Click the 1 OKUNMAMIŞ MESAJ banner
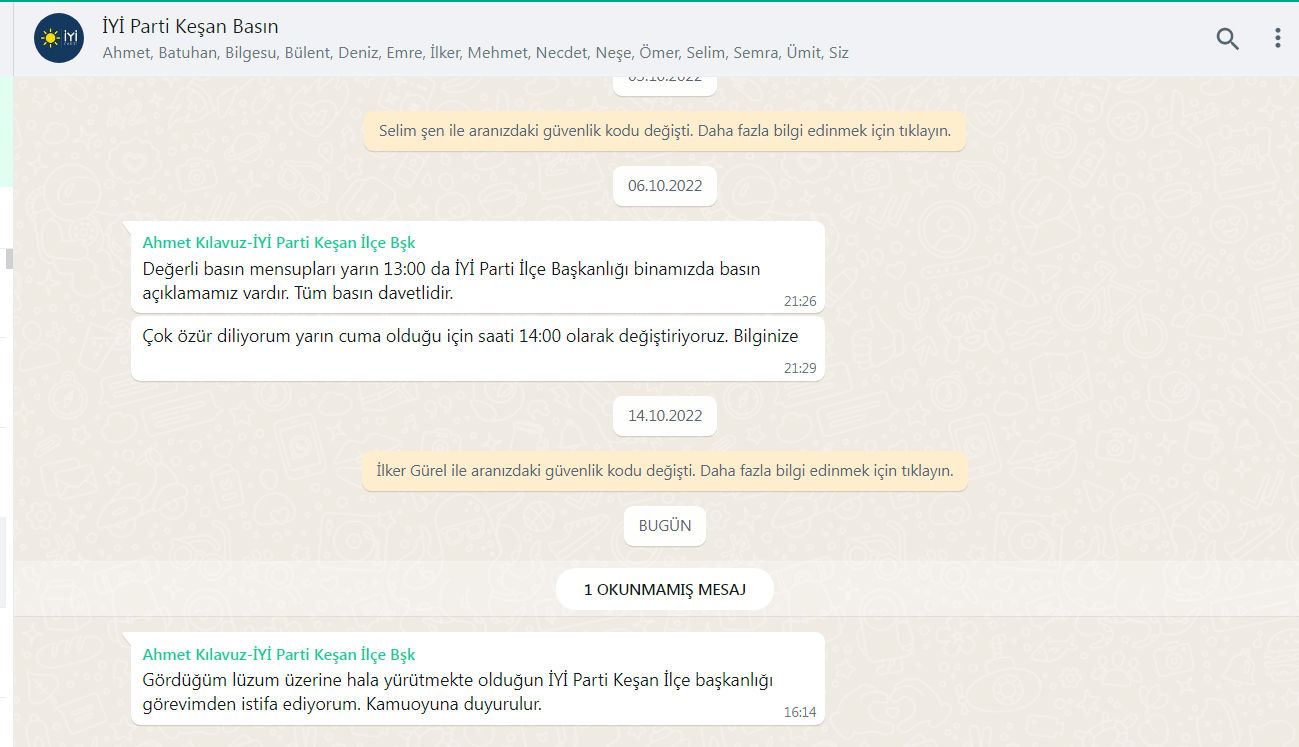 click(664, 590)
